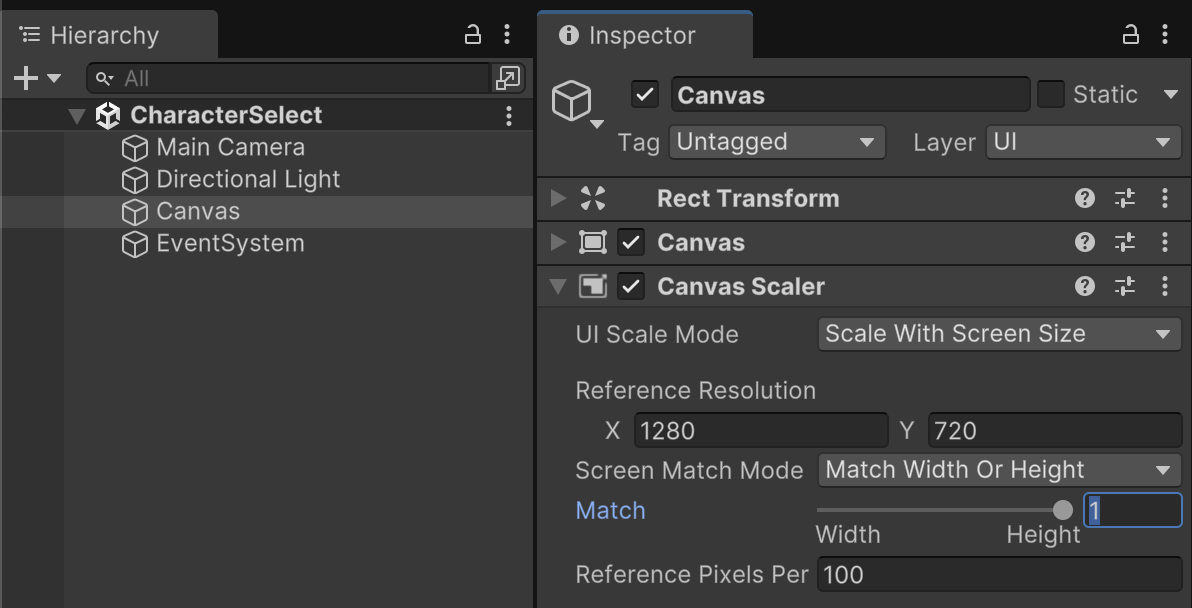Select EventSystem in the hierarchy
Screen dimensions: 1192x608
click(x=230, y=244)
